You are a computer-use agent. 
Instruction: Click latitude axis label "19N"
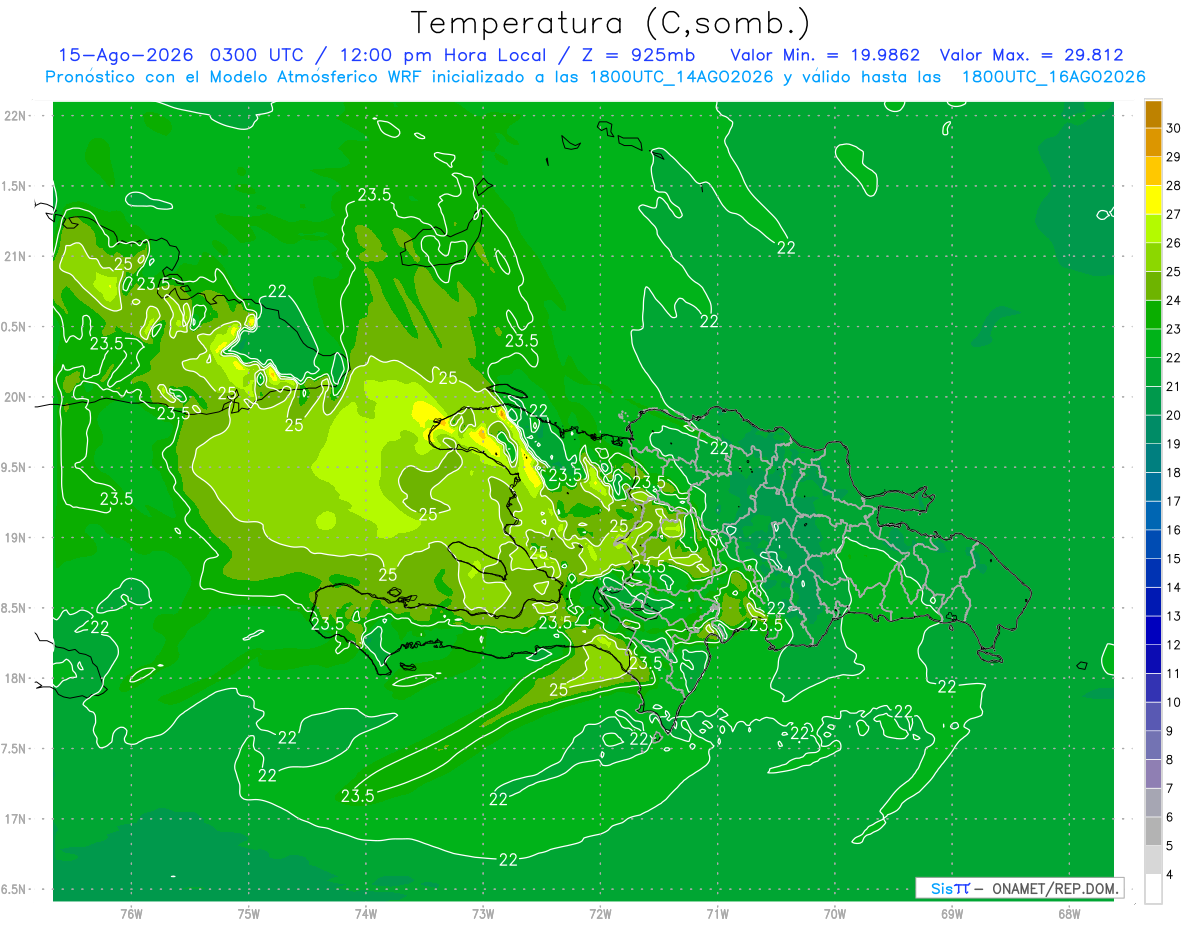point(14,538)
